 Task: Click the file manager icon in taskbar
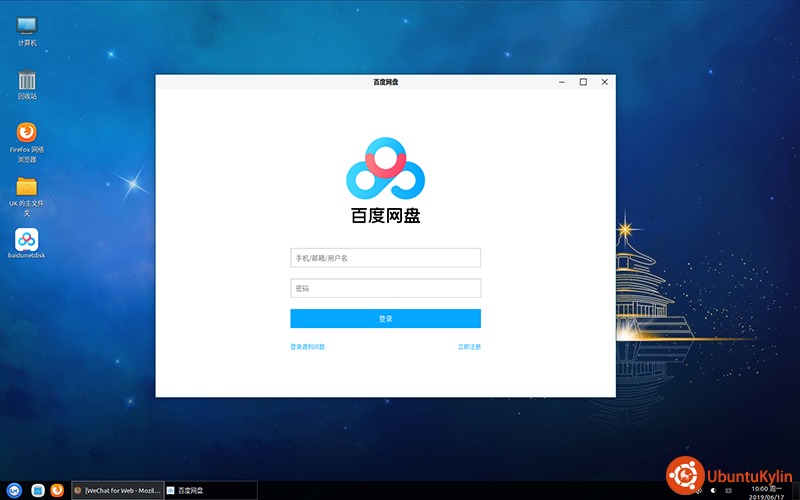[x=38, y=490]
